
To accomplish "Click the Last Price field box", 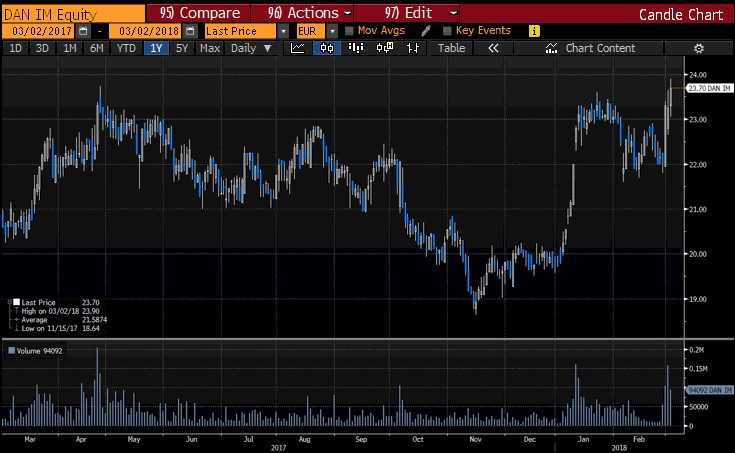I will click(x=240, y=31).
